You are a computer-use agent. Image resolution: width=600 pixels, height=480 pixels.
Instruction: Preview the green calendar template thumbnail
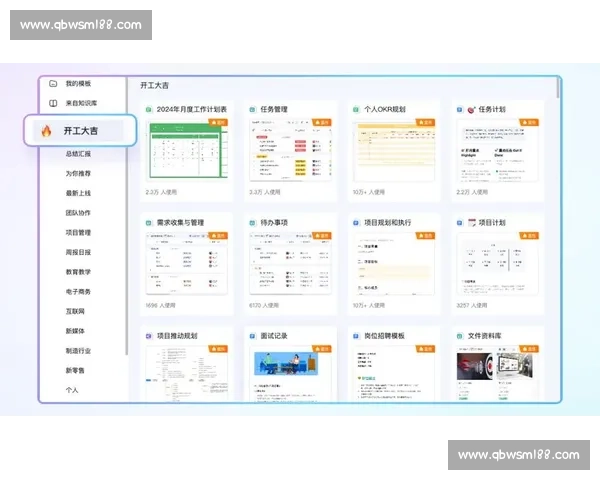[x=186, y=150]
